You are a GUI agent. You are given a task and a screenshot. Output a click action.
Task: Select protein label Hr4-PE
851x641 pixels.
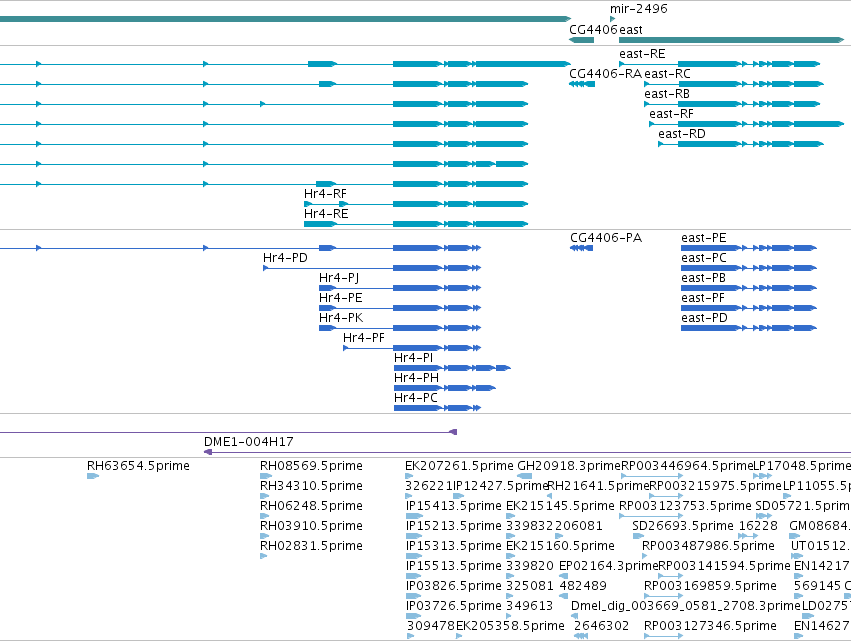pos(340,298)
